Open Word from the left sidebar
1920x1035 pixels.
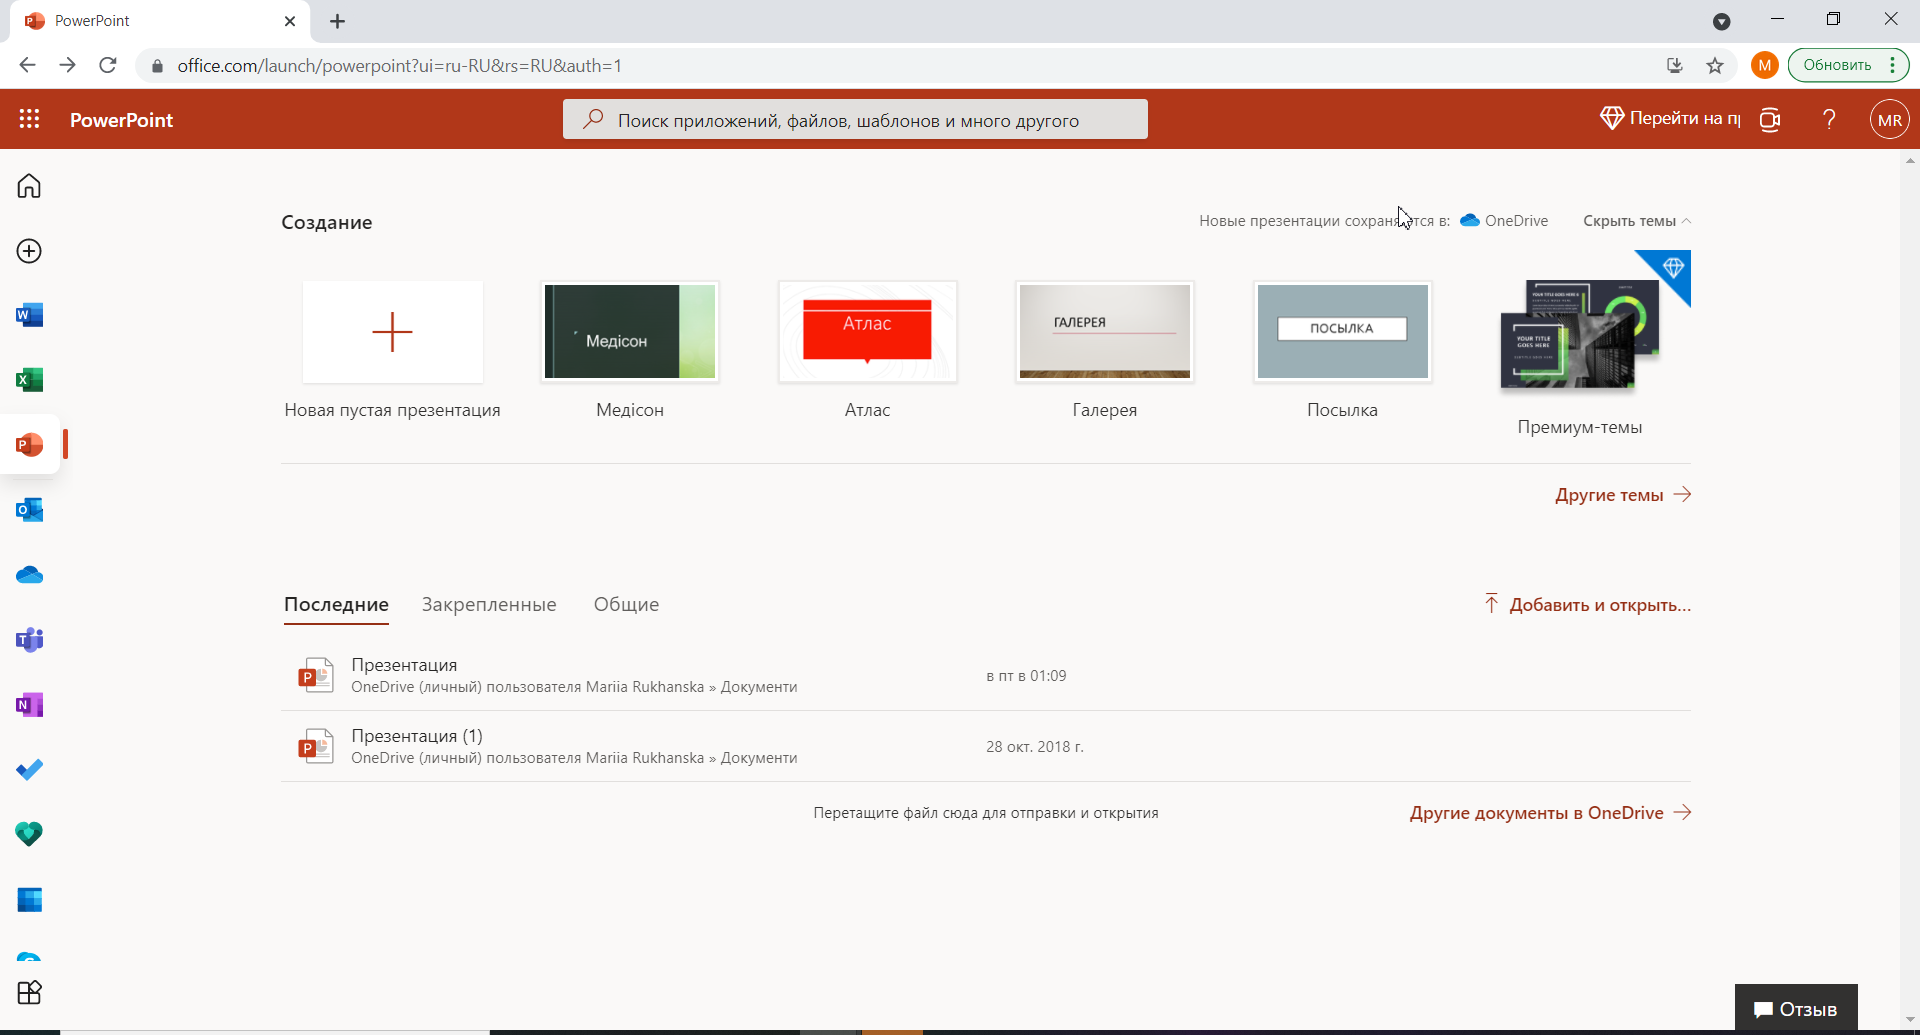(x=29, y=316)
